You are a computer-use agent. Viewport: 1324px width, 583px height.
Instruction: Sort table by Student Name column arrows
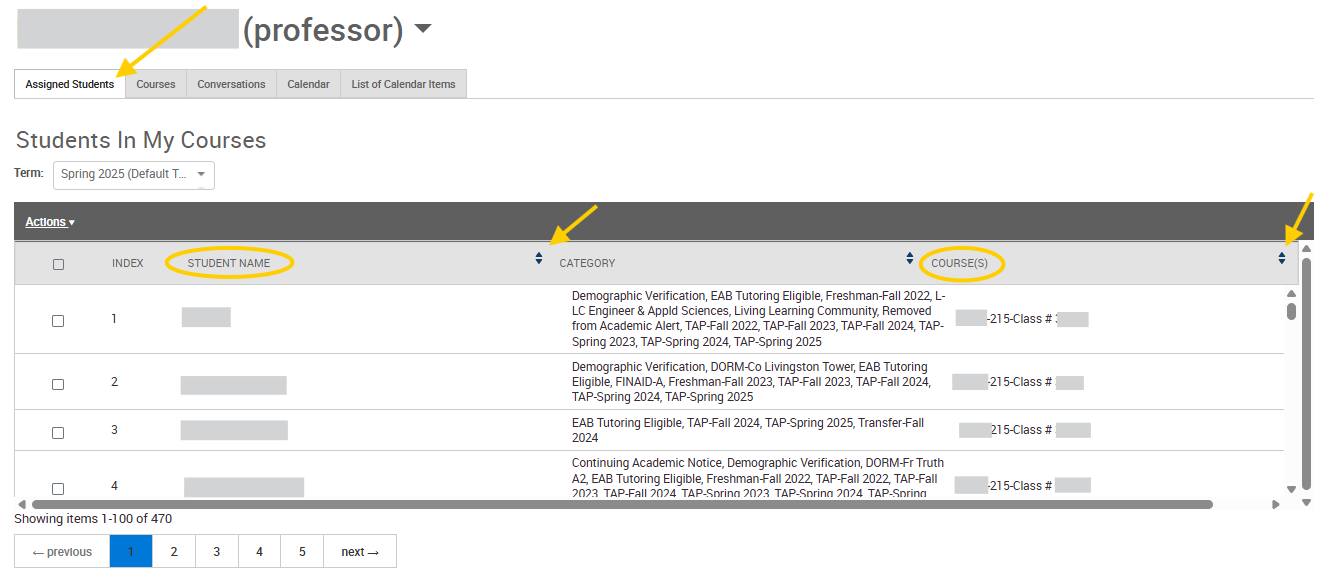[x=539, y=259]
